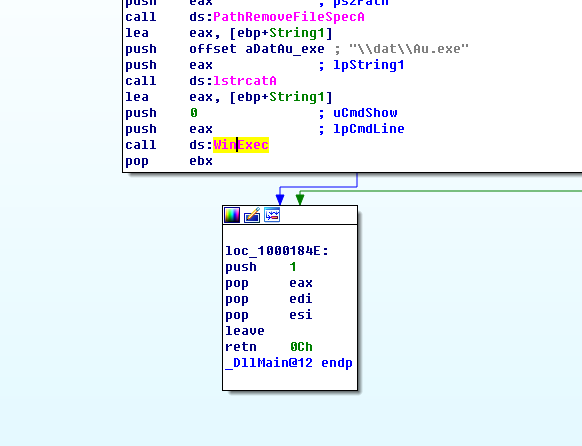Click the lstrcatA function reference

point(245,81)
